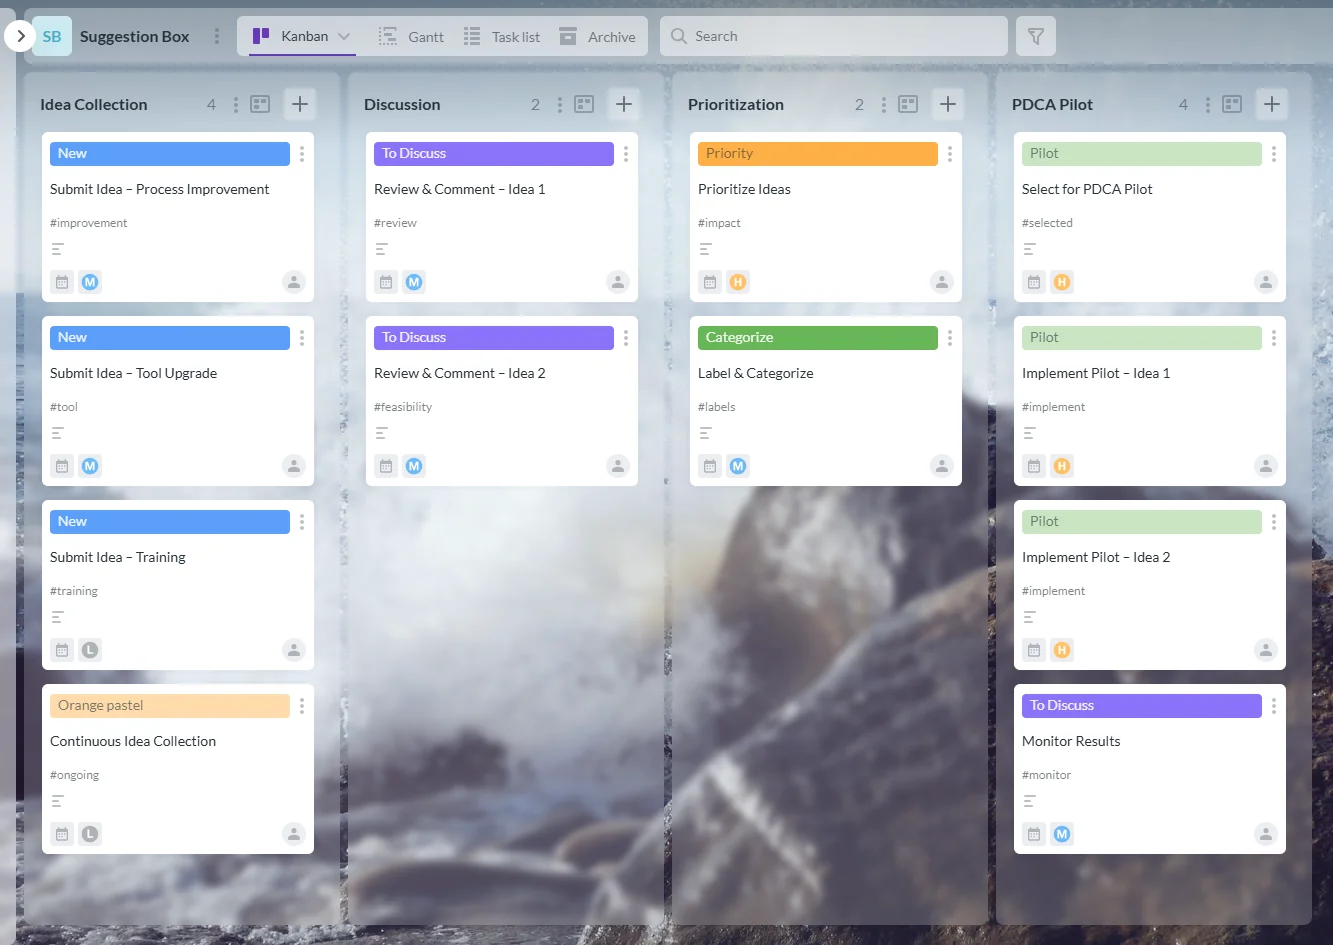
Task: Open the Suggestion Box three-dot options icon
Action: 217,35
